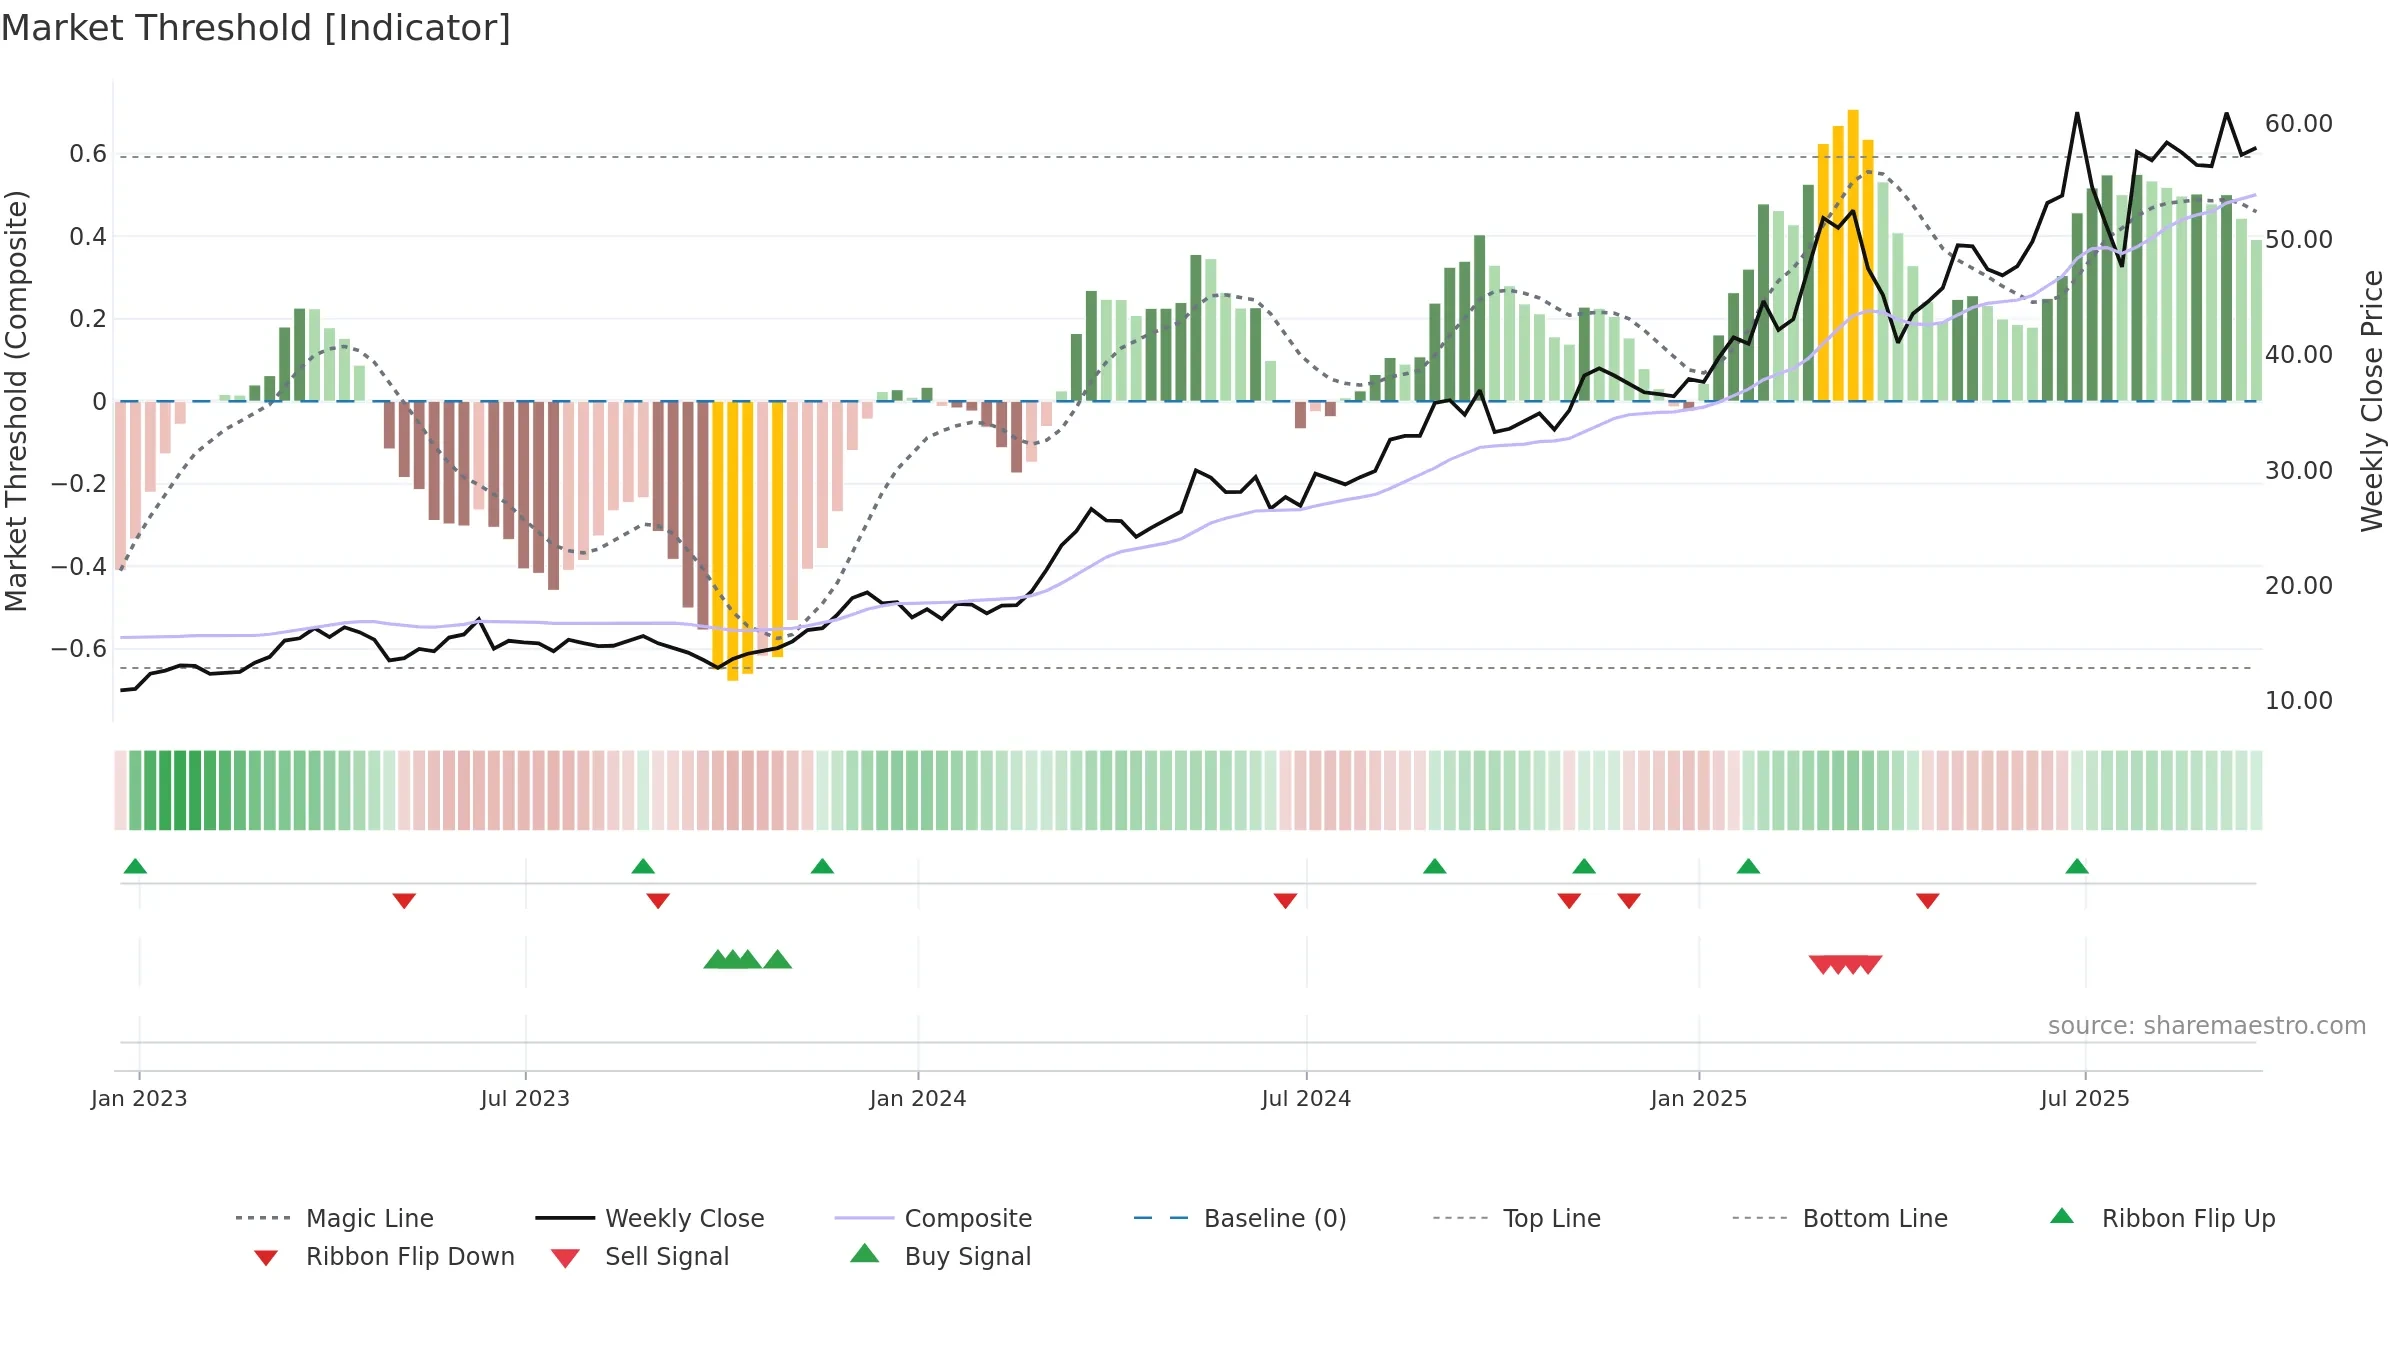2400x1350 pixels.
Task: Click the Weekly Close Price axis title
Action: click(2372, 401)
